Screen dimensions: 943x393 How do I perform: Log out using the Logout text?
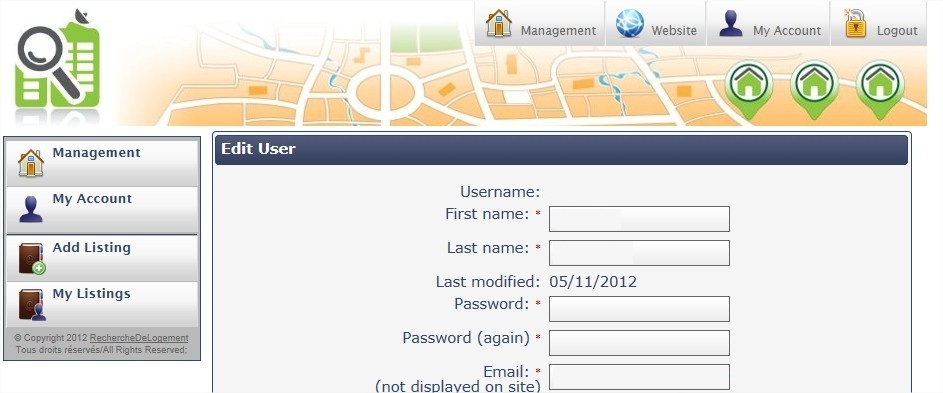click(897, 31)
